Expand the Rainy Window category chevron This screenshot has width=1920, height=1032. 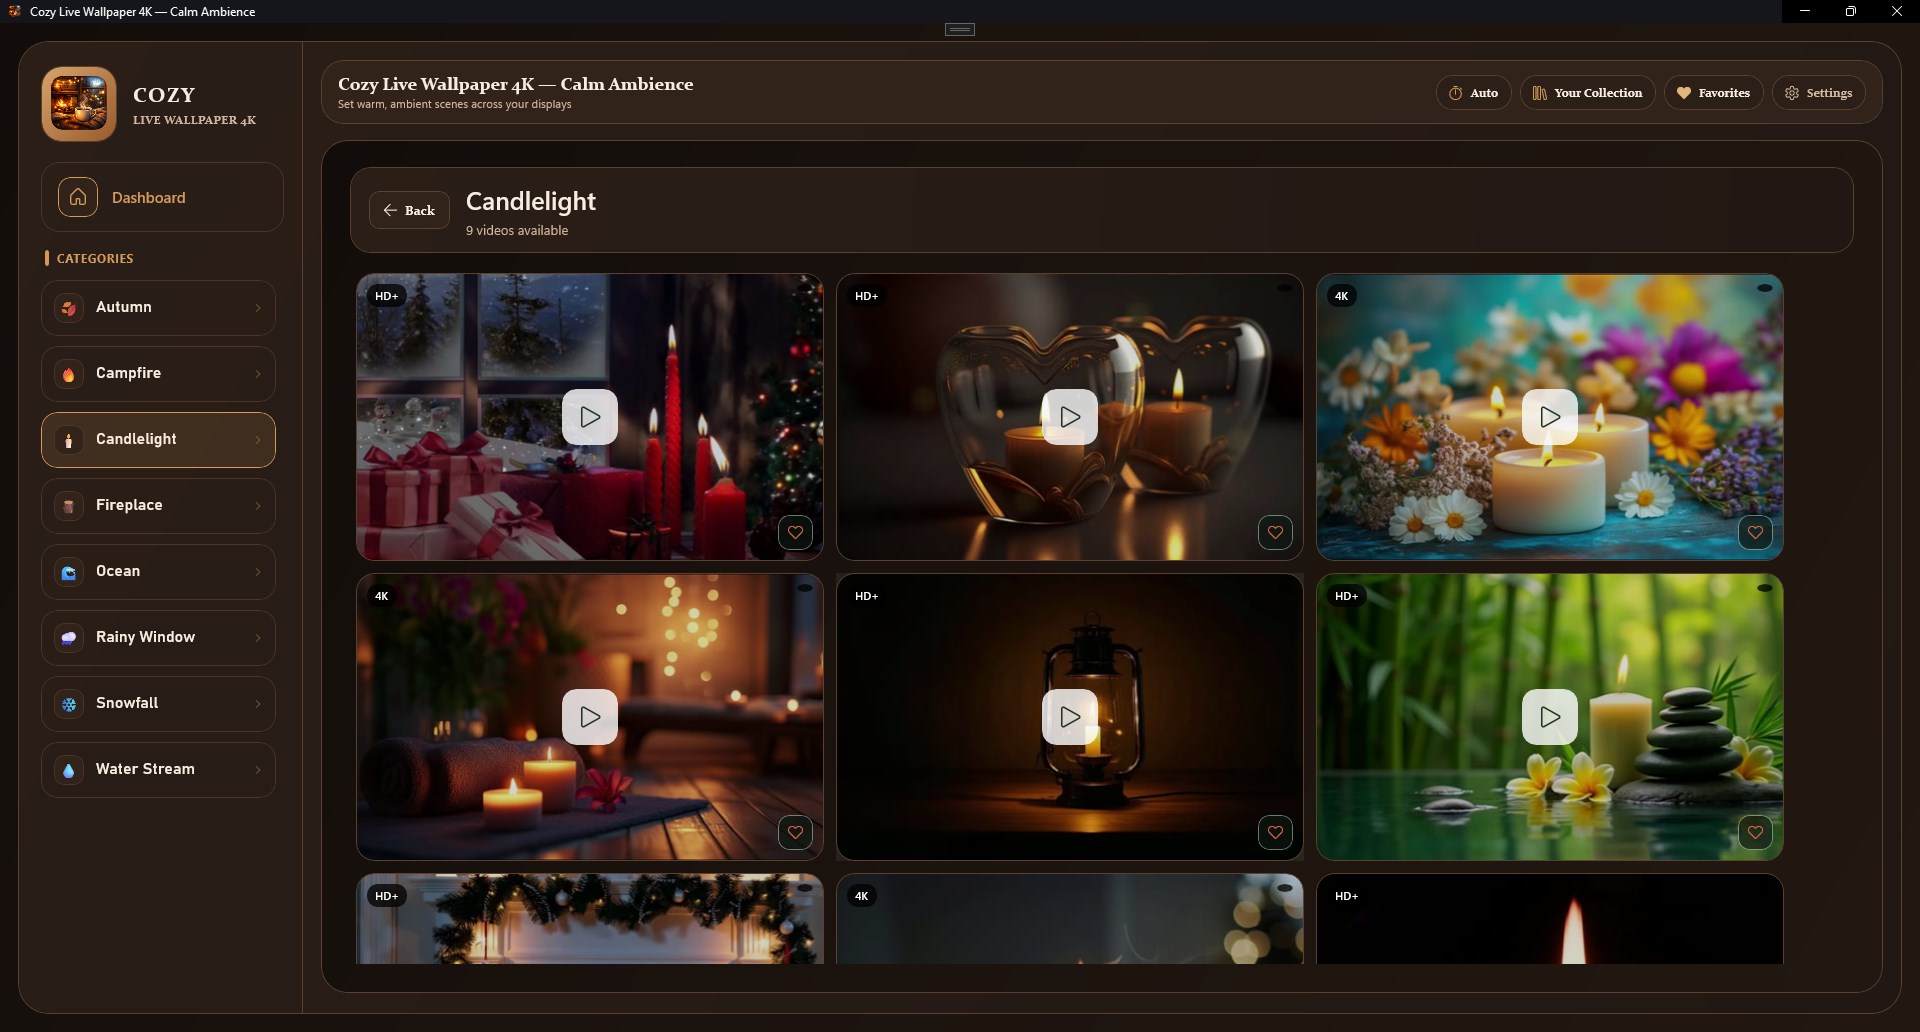click(258, 638)
